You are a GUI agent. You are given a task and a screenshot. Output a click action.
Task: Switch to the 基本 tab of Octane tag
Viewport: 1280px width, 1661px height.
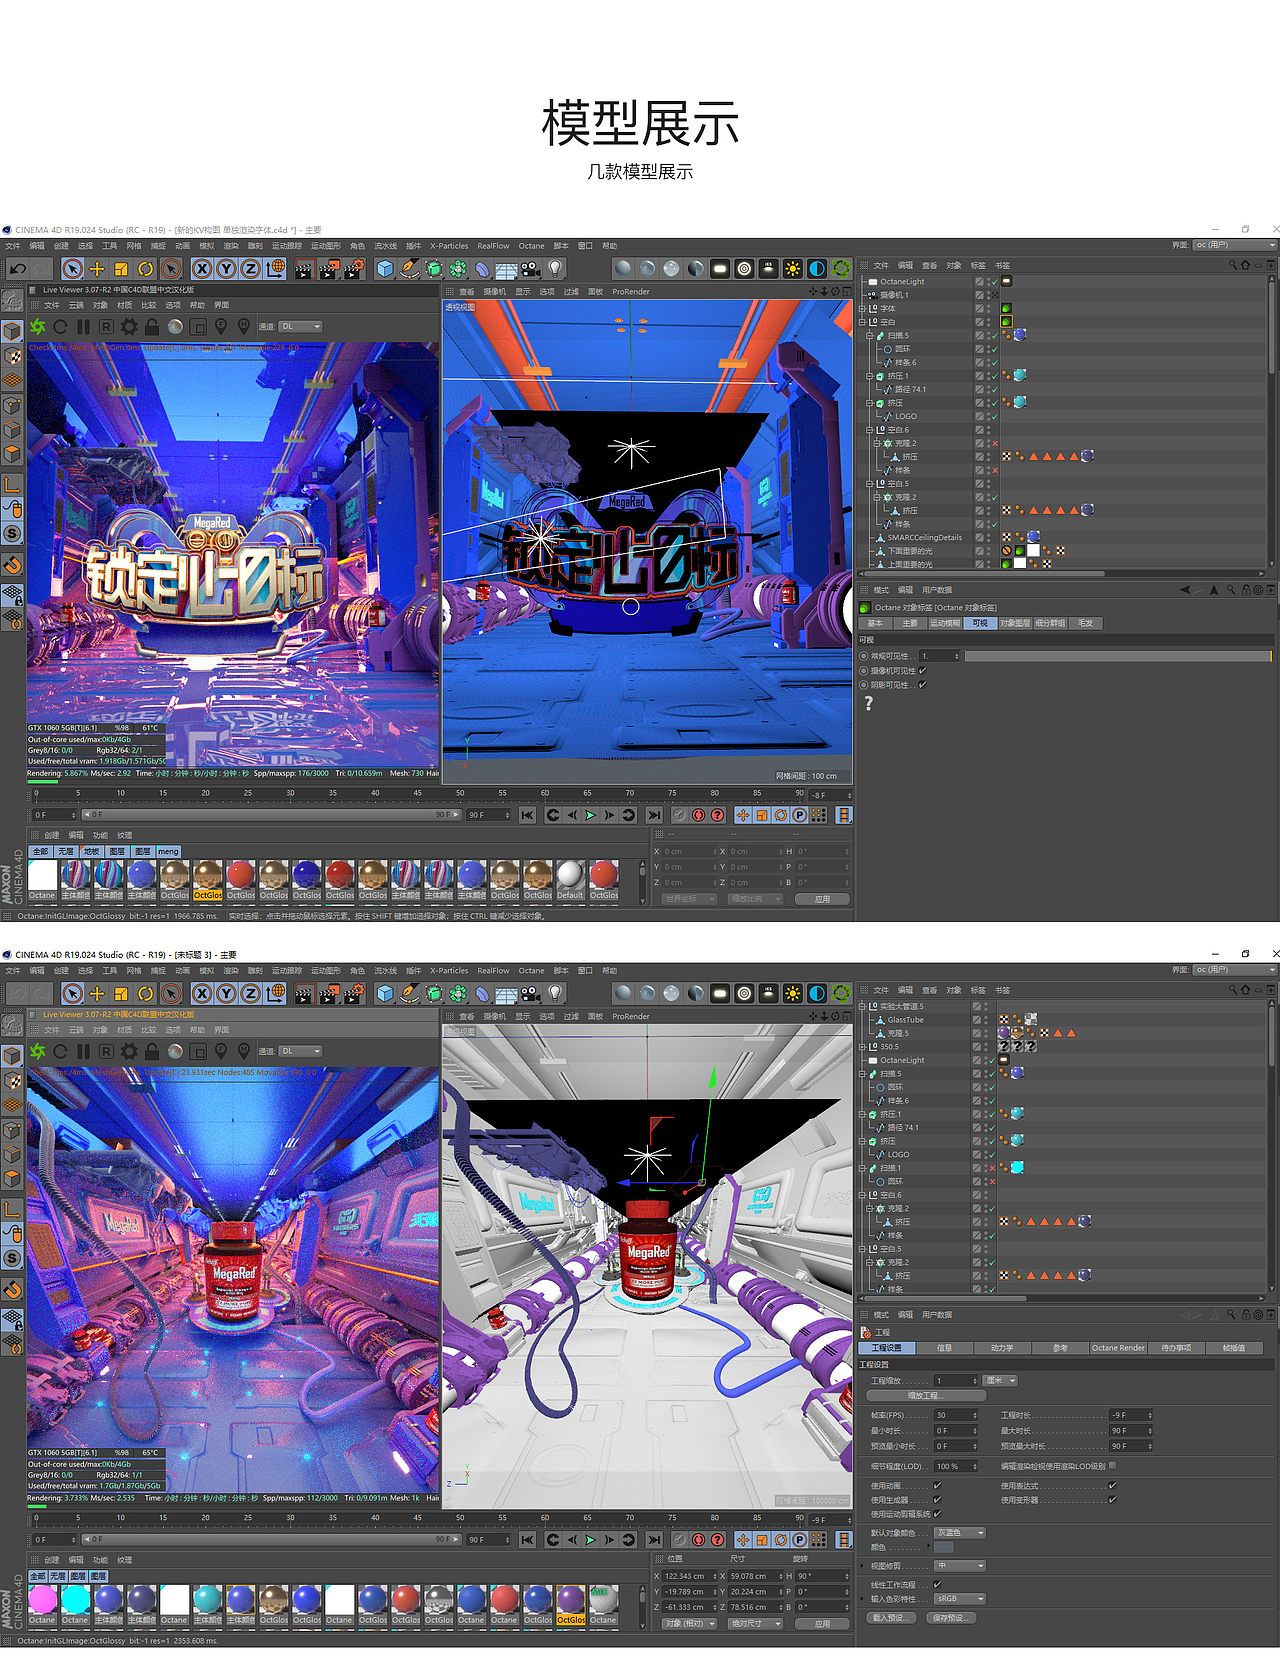[875, 623]
